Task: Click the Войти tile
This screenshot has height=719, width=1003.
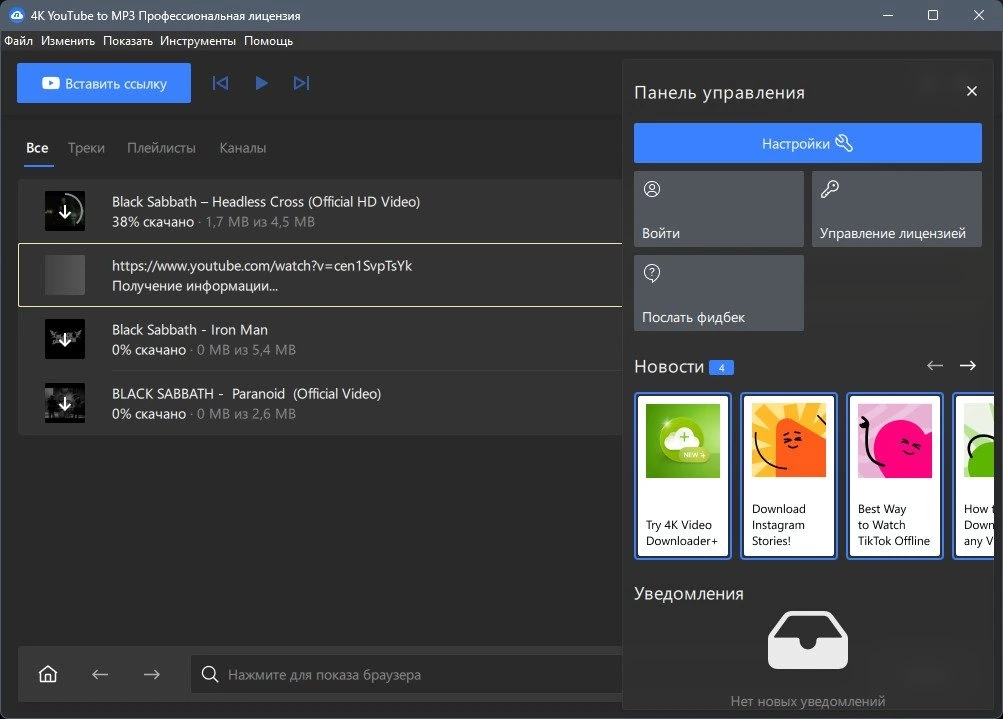Action: 718,209
